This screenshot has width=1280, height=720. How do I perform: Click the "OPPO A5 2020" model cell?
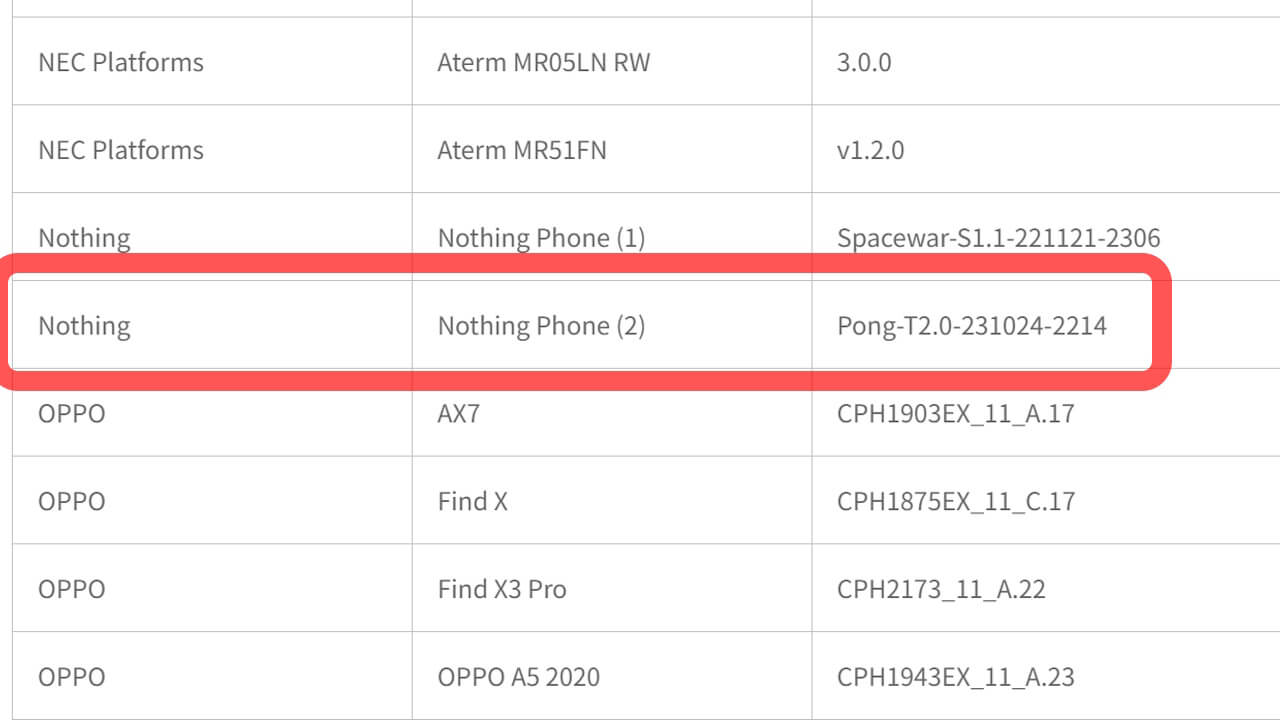tap(518, 677)
